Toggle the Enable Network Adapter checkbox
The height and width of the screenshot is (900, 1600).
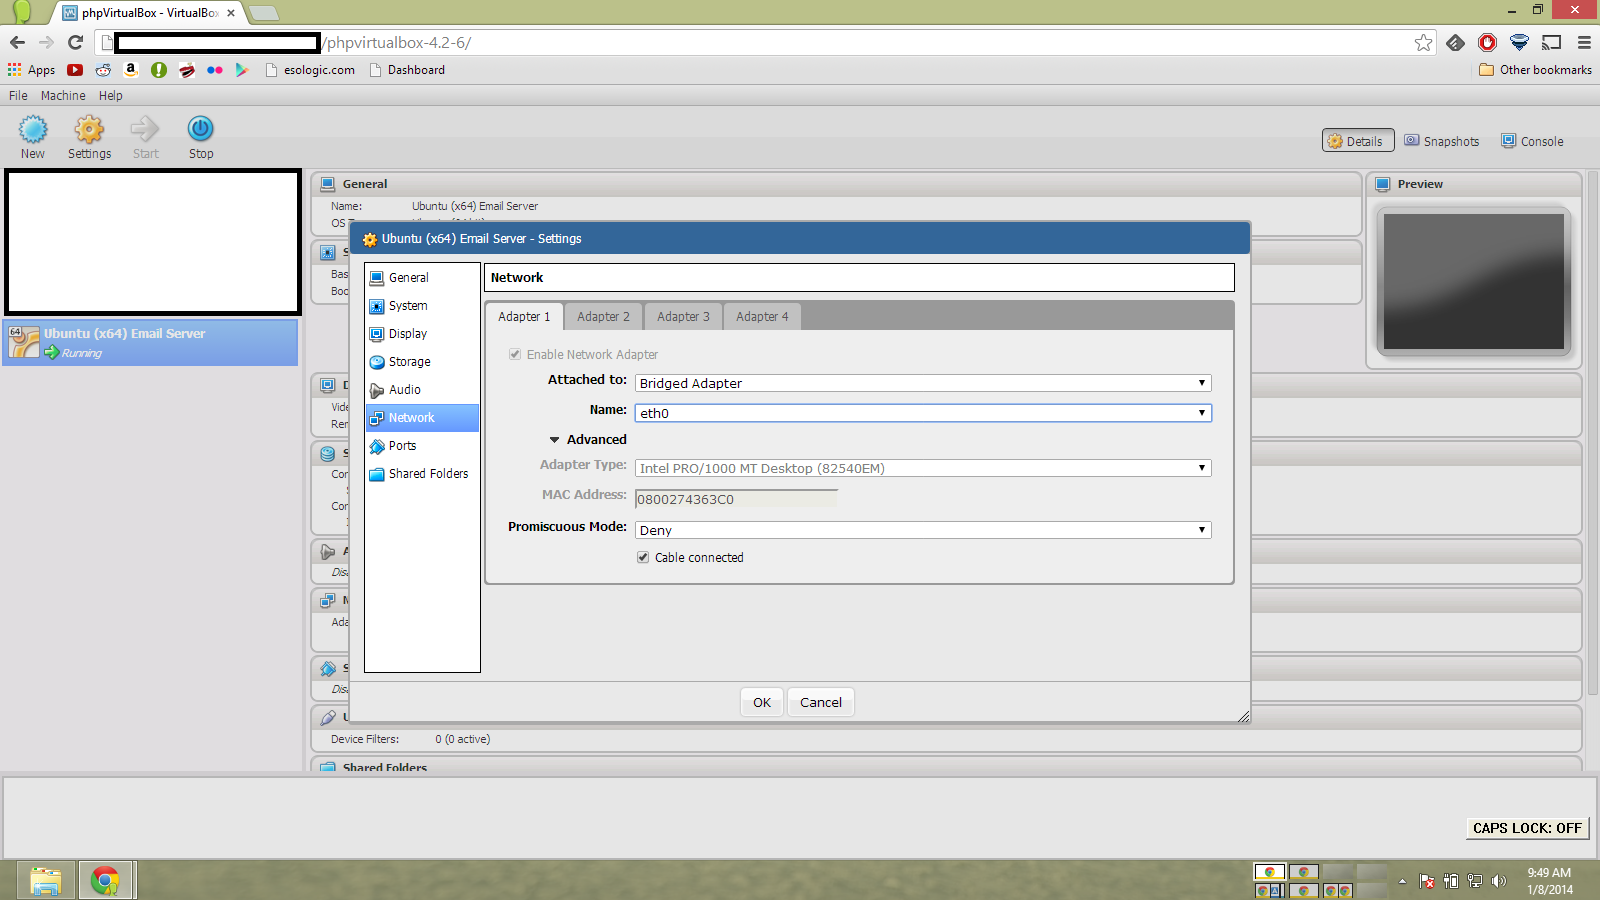515,354
